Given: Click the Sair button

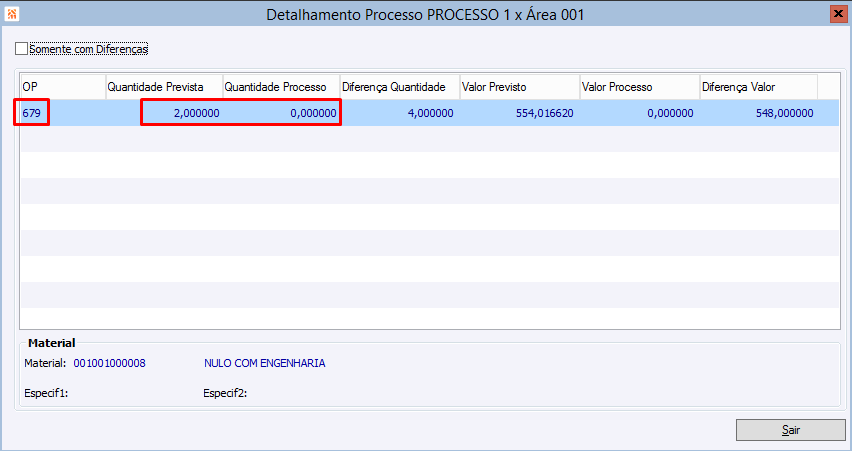Looking at the screenshot, I should (x=791, y=430).
